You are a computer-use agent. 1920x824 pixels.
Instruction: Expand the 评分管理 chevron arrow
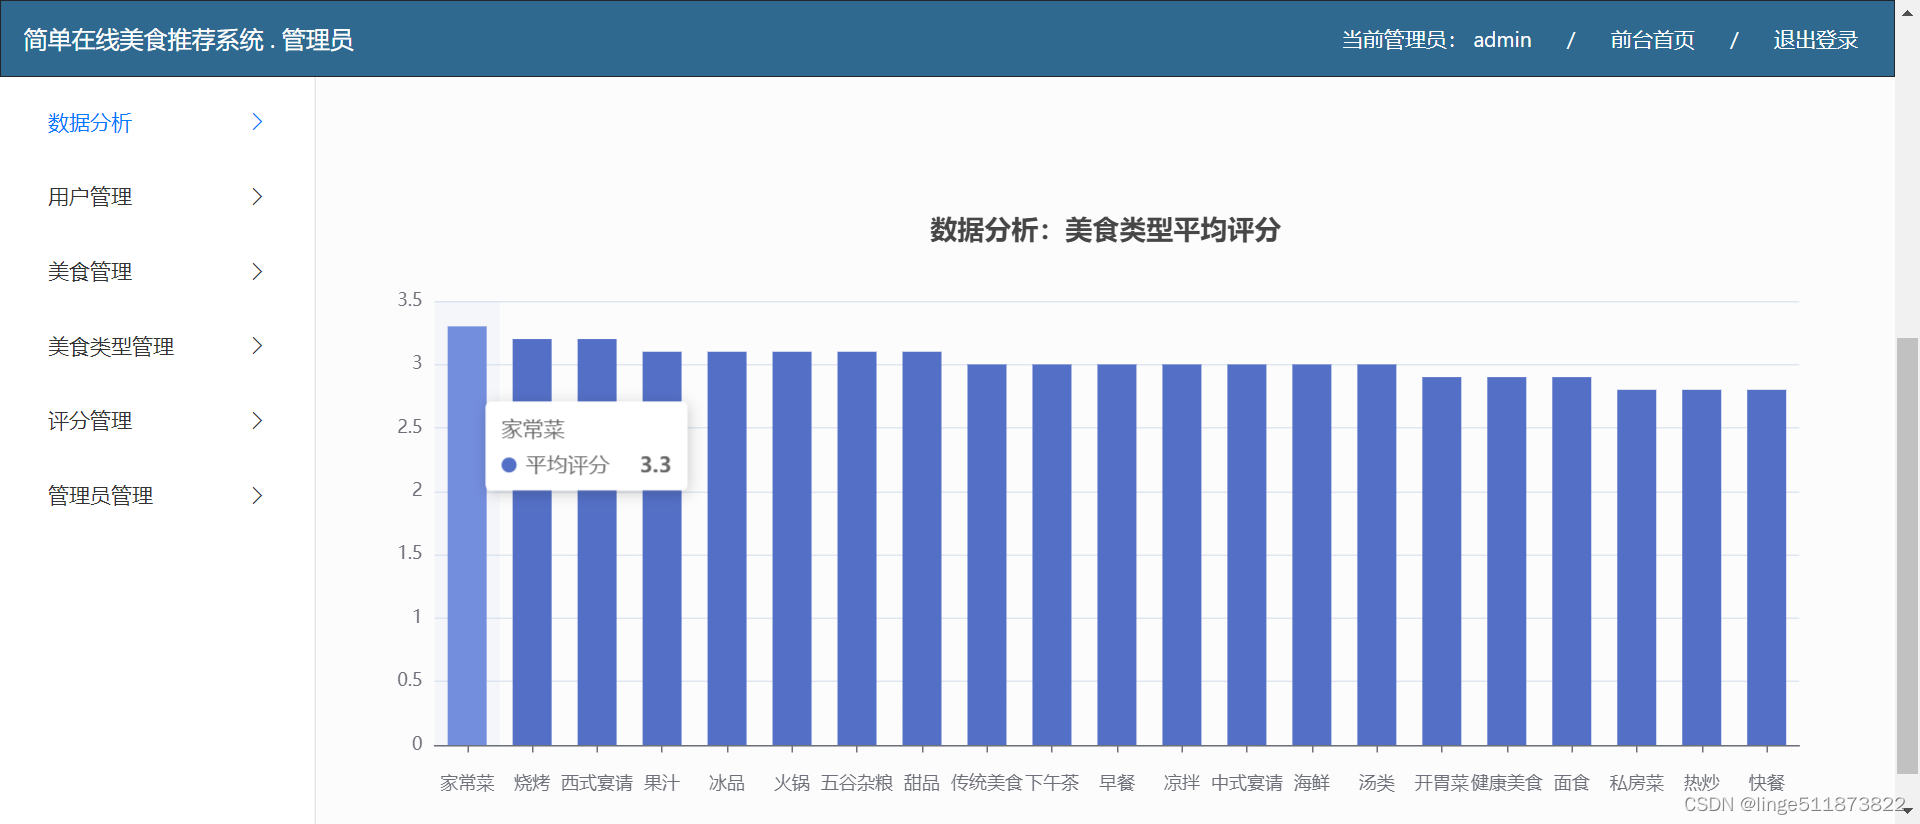coord(257,421)
